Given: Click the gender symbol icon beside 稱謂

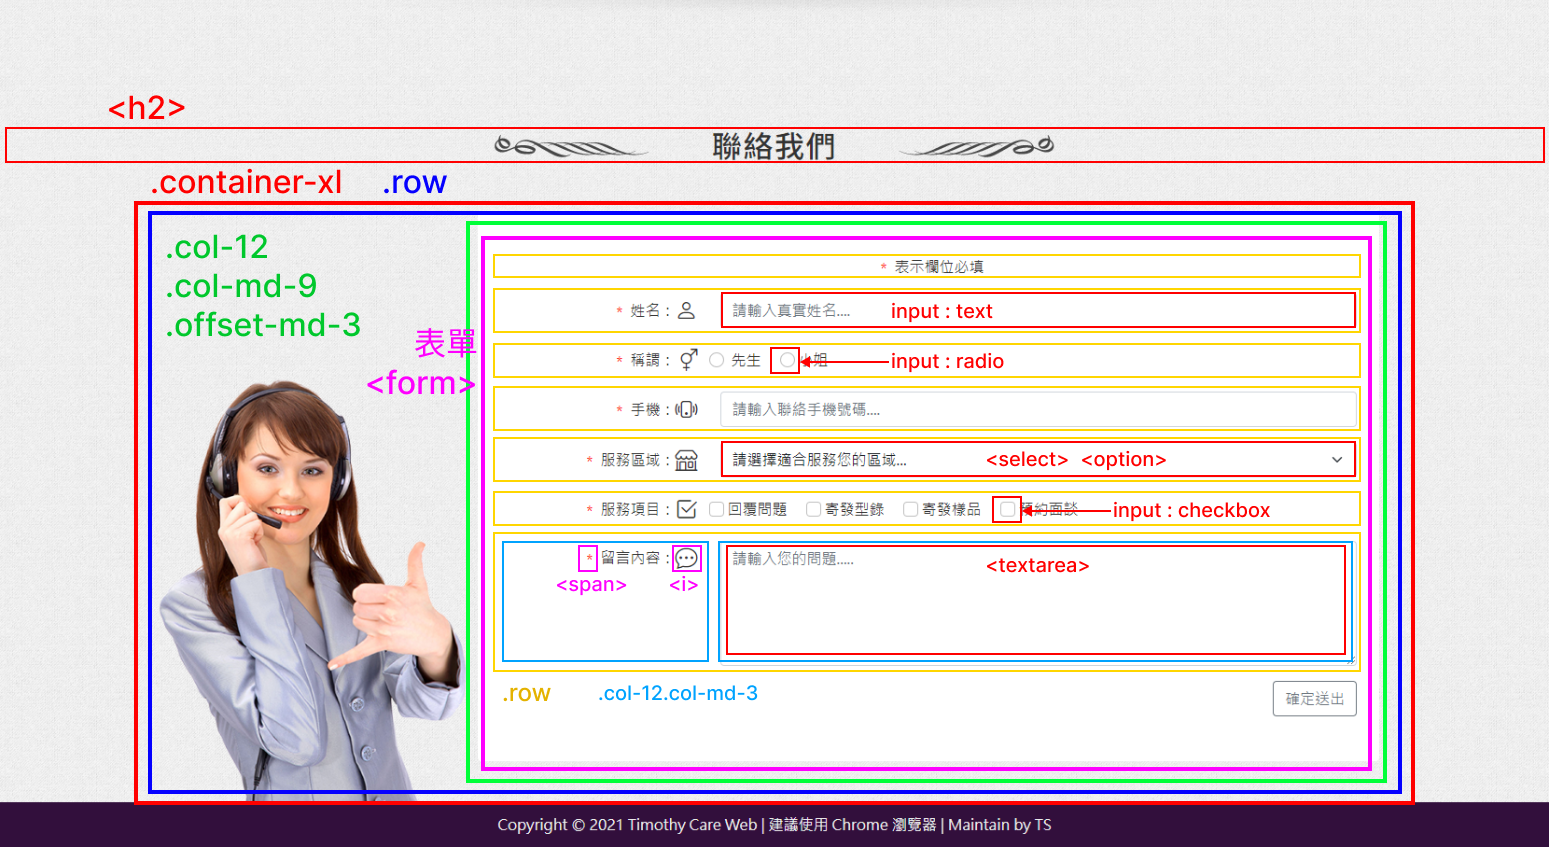Looking at the screenshot, I should (688, 360).
